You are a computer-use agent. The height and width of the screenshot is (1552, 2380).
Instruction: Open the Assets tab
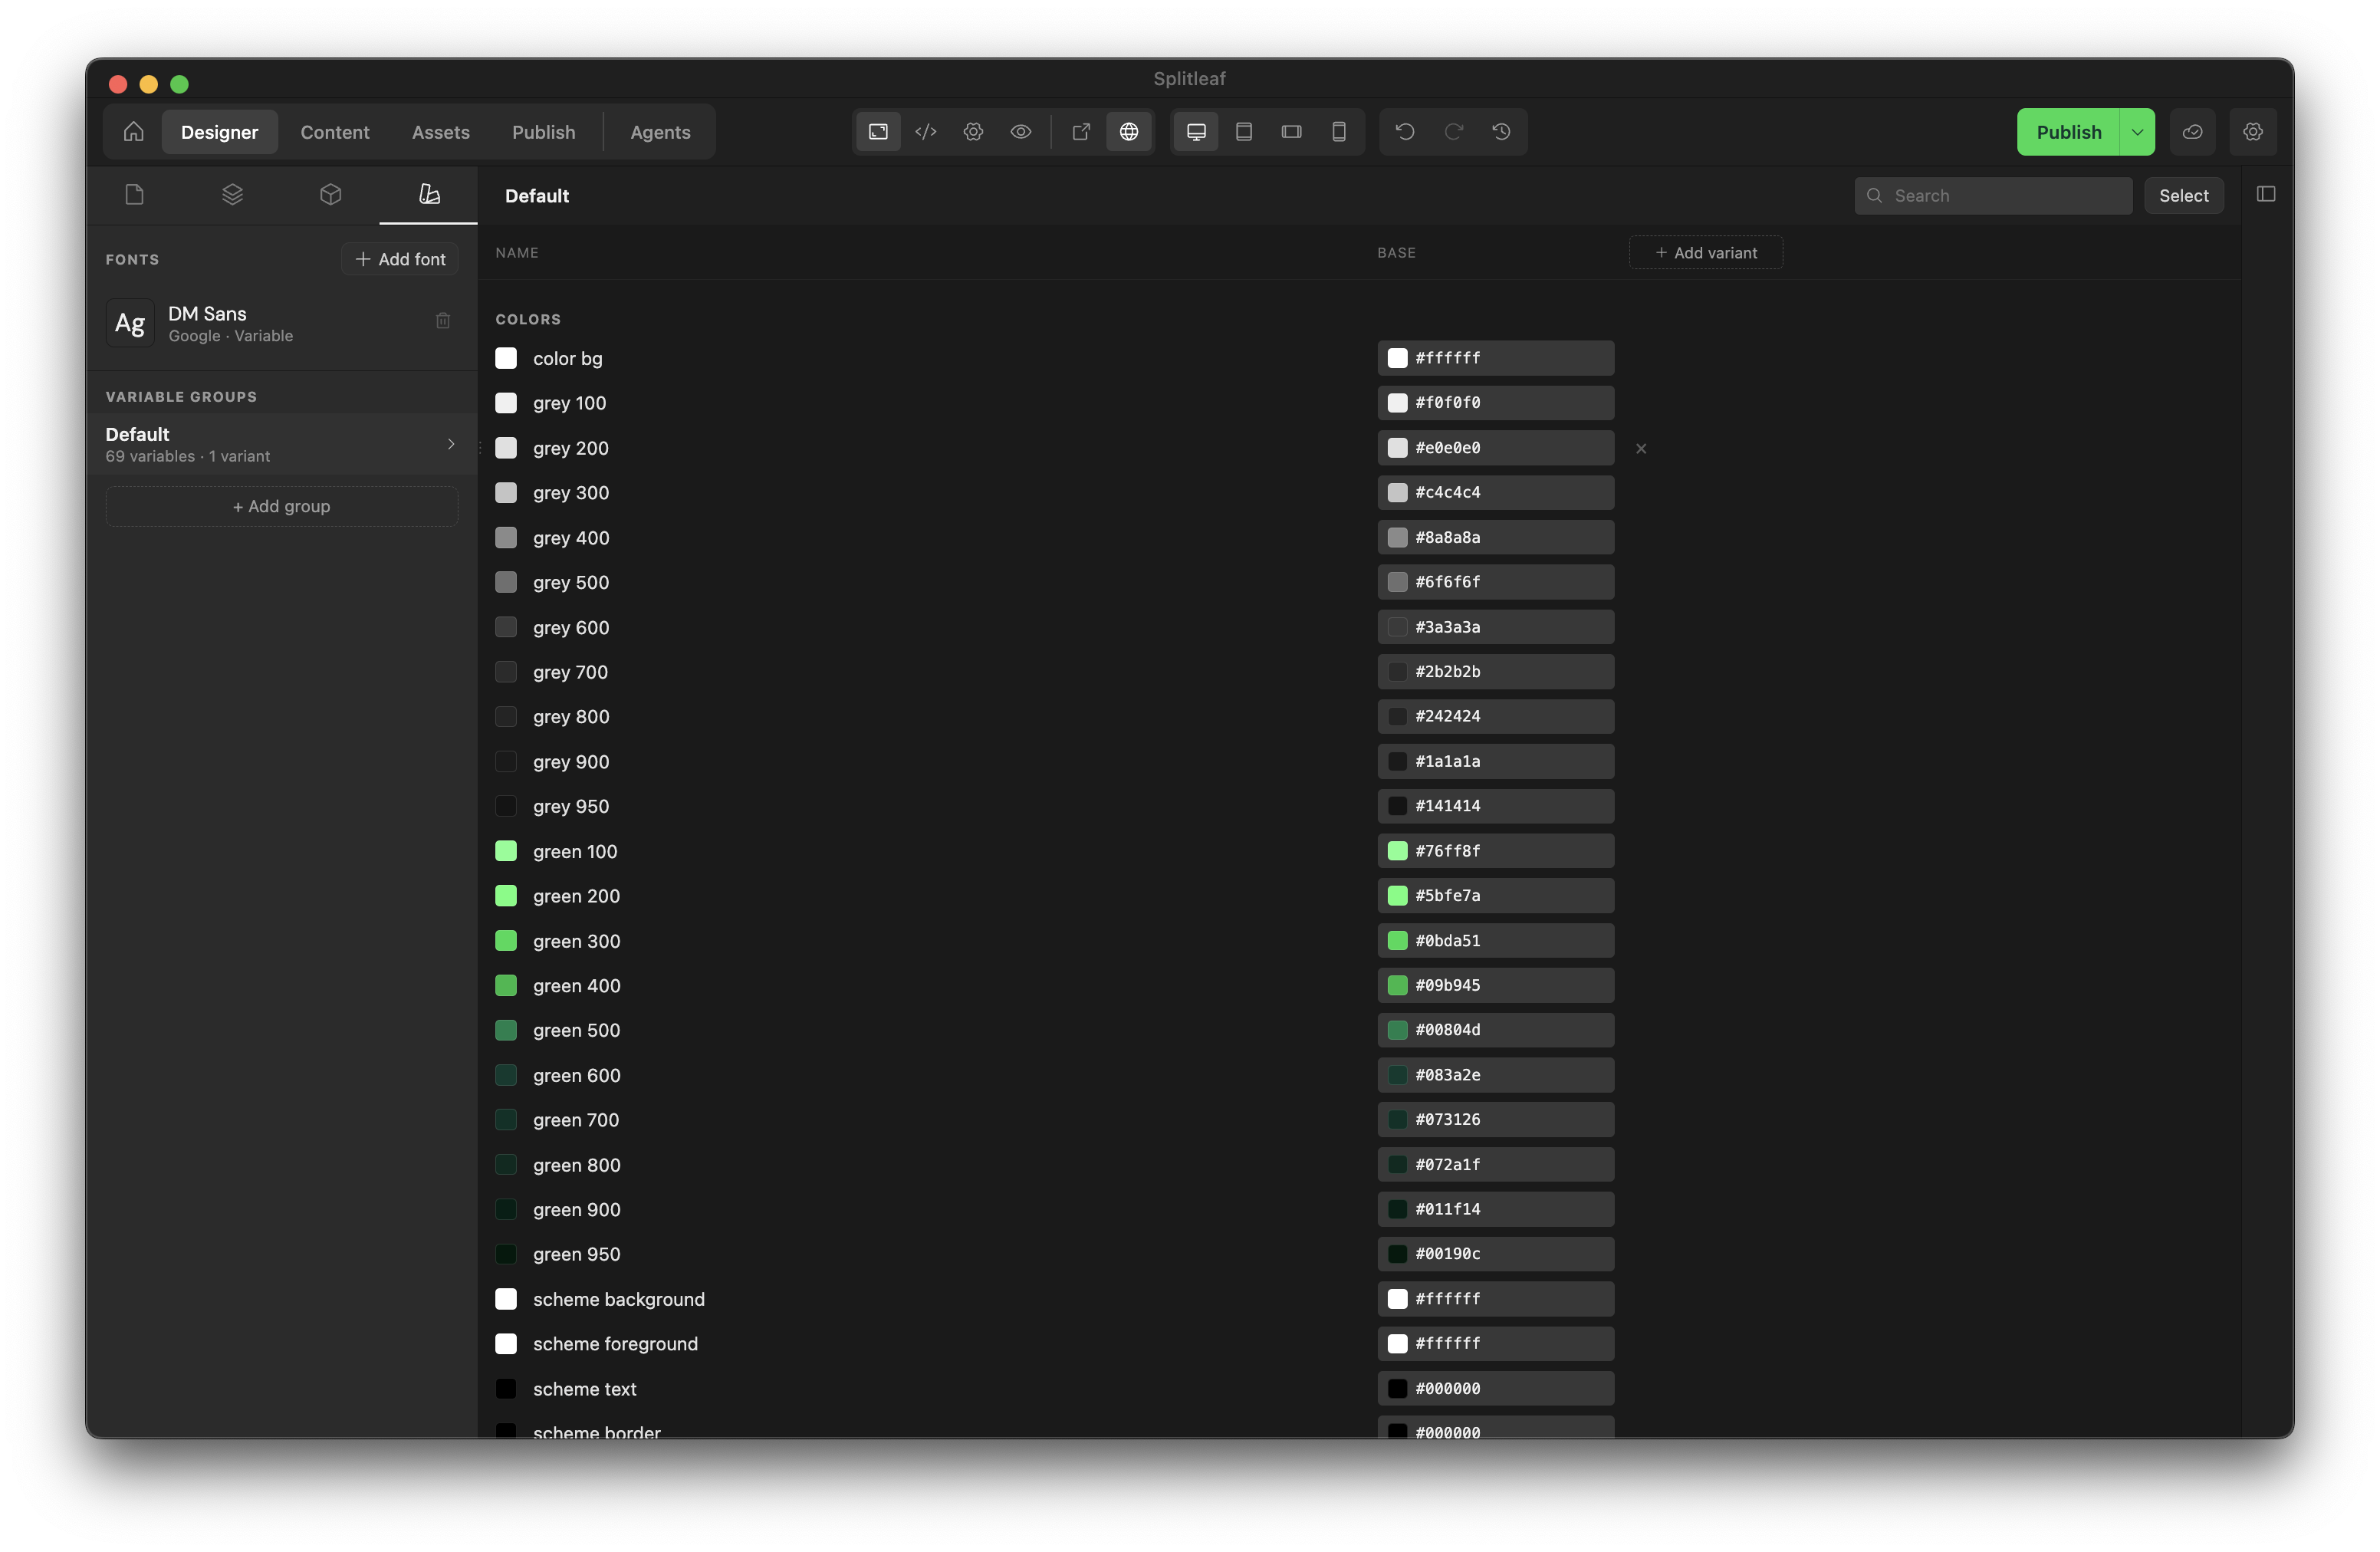click(x=441, y=132)
